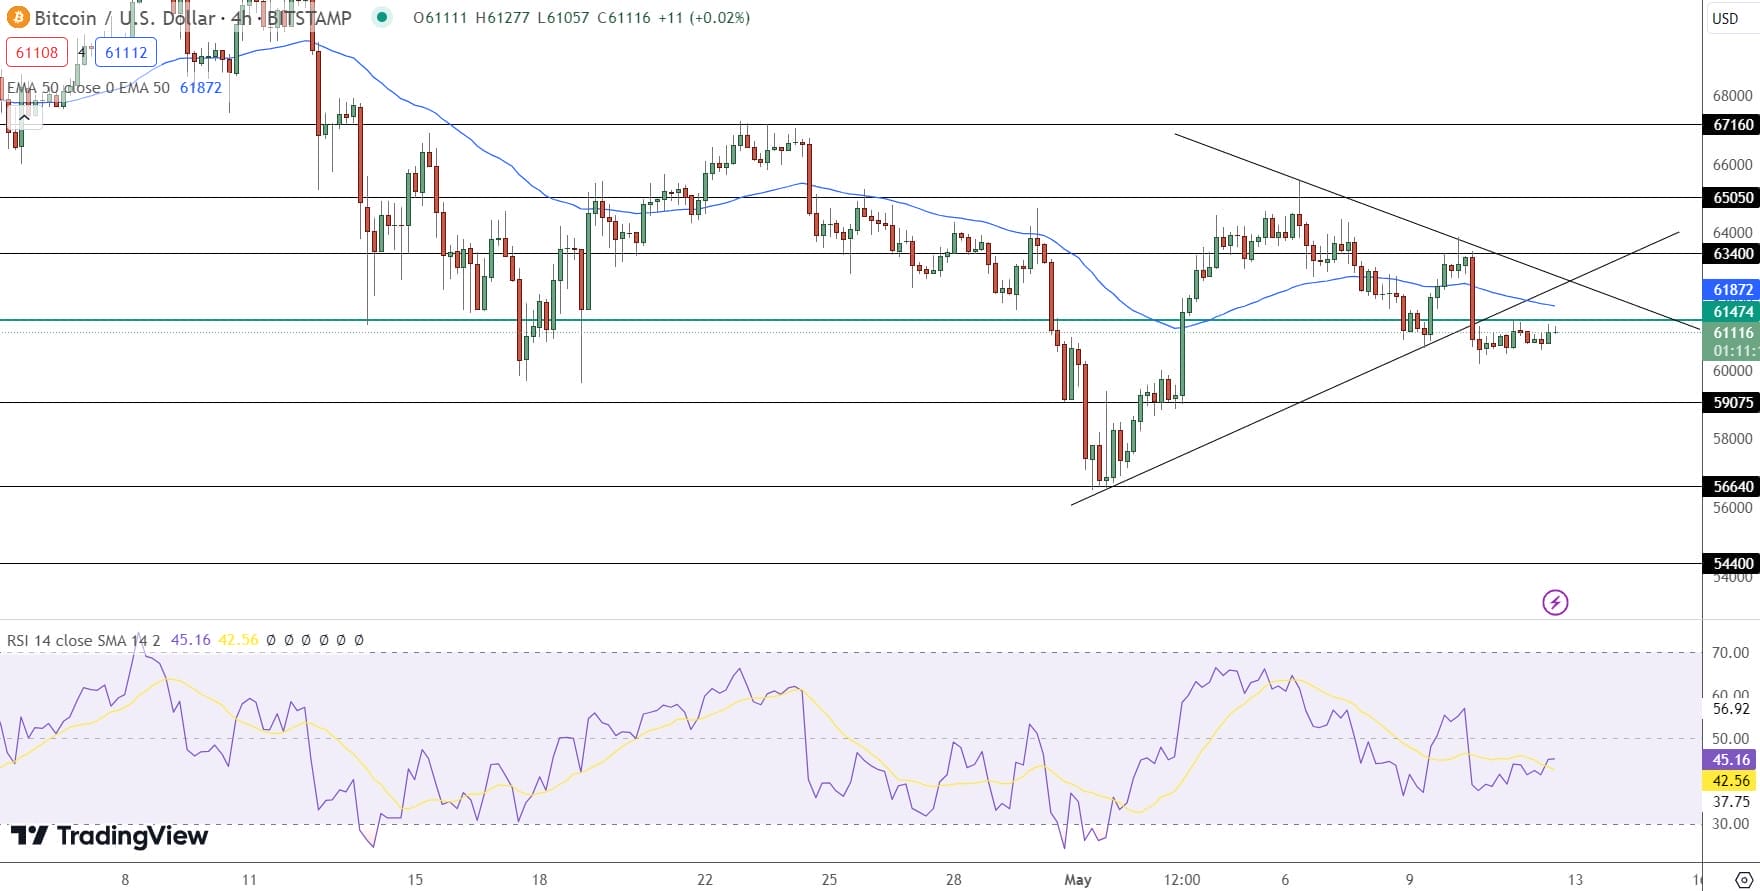1760x891 pixels.
Task: Click the blue buy price 61112 button
Action: (x=126, y=52)
